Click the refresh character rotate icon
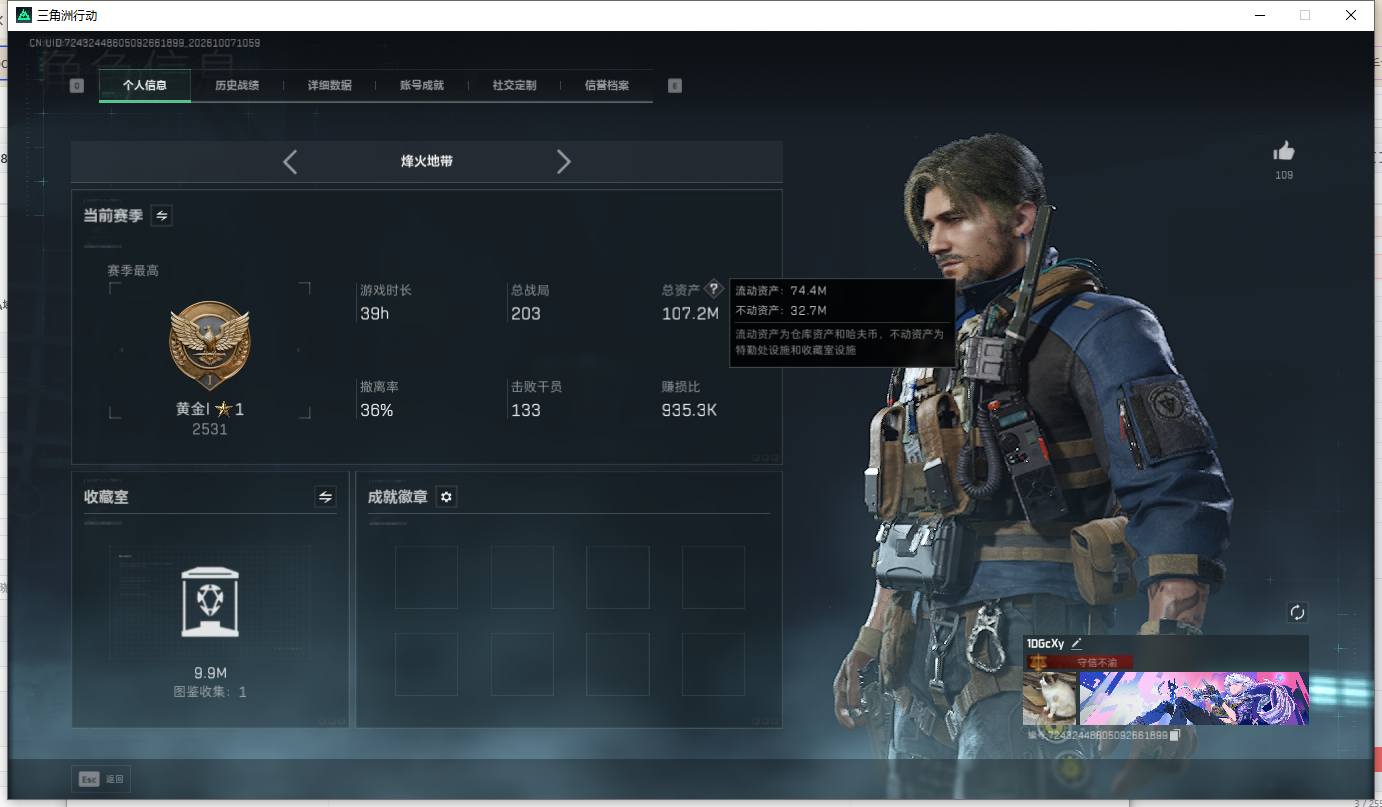Screen dimensions: 1382x807 tap(1298, 612)
